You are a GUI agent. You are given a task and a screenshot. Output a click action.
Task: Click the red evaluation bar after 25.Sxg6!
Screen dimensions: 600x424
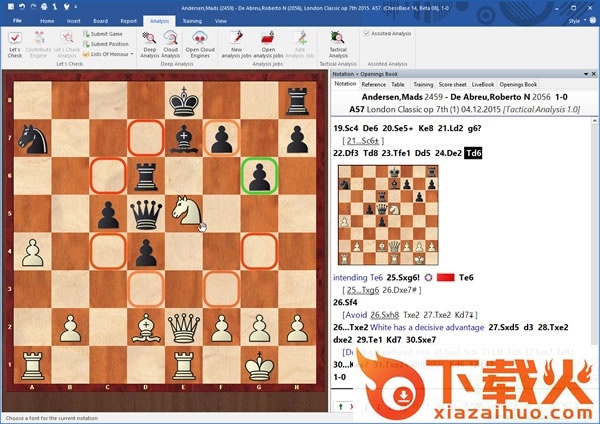(x=445, y=277)
